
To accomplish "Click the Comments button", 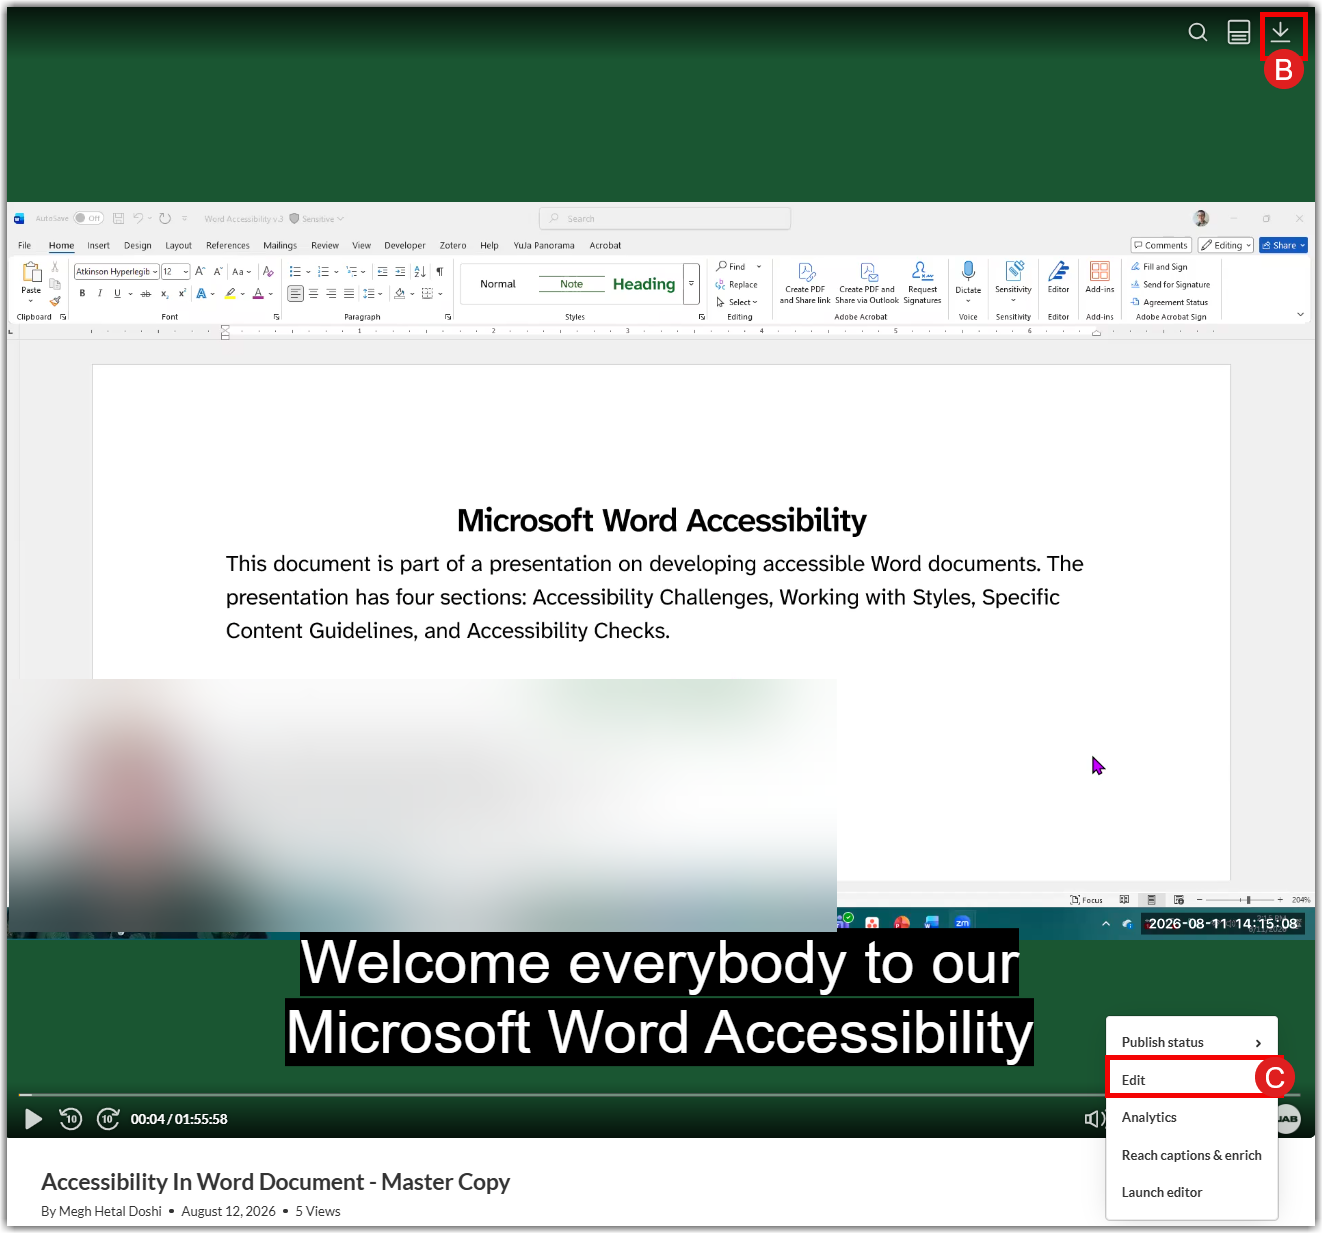I will pyautogui.click(x=1161, y=245).
